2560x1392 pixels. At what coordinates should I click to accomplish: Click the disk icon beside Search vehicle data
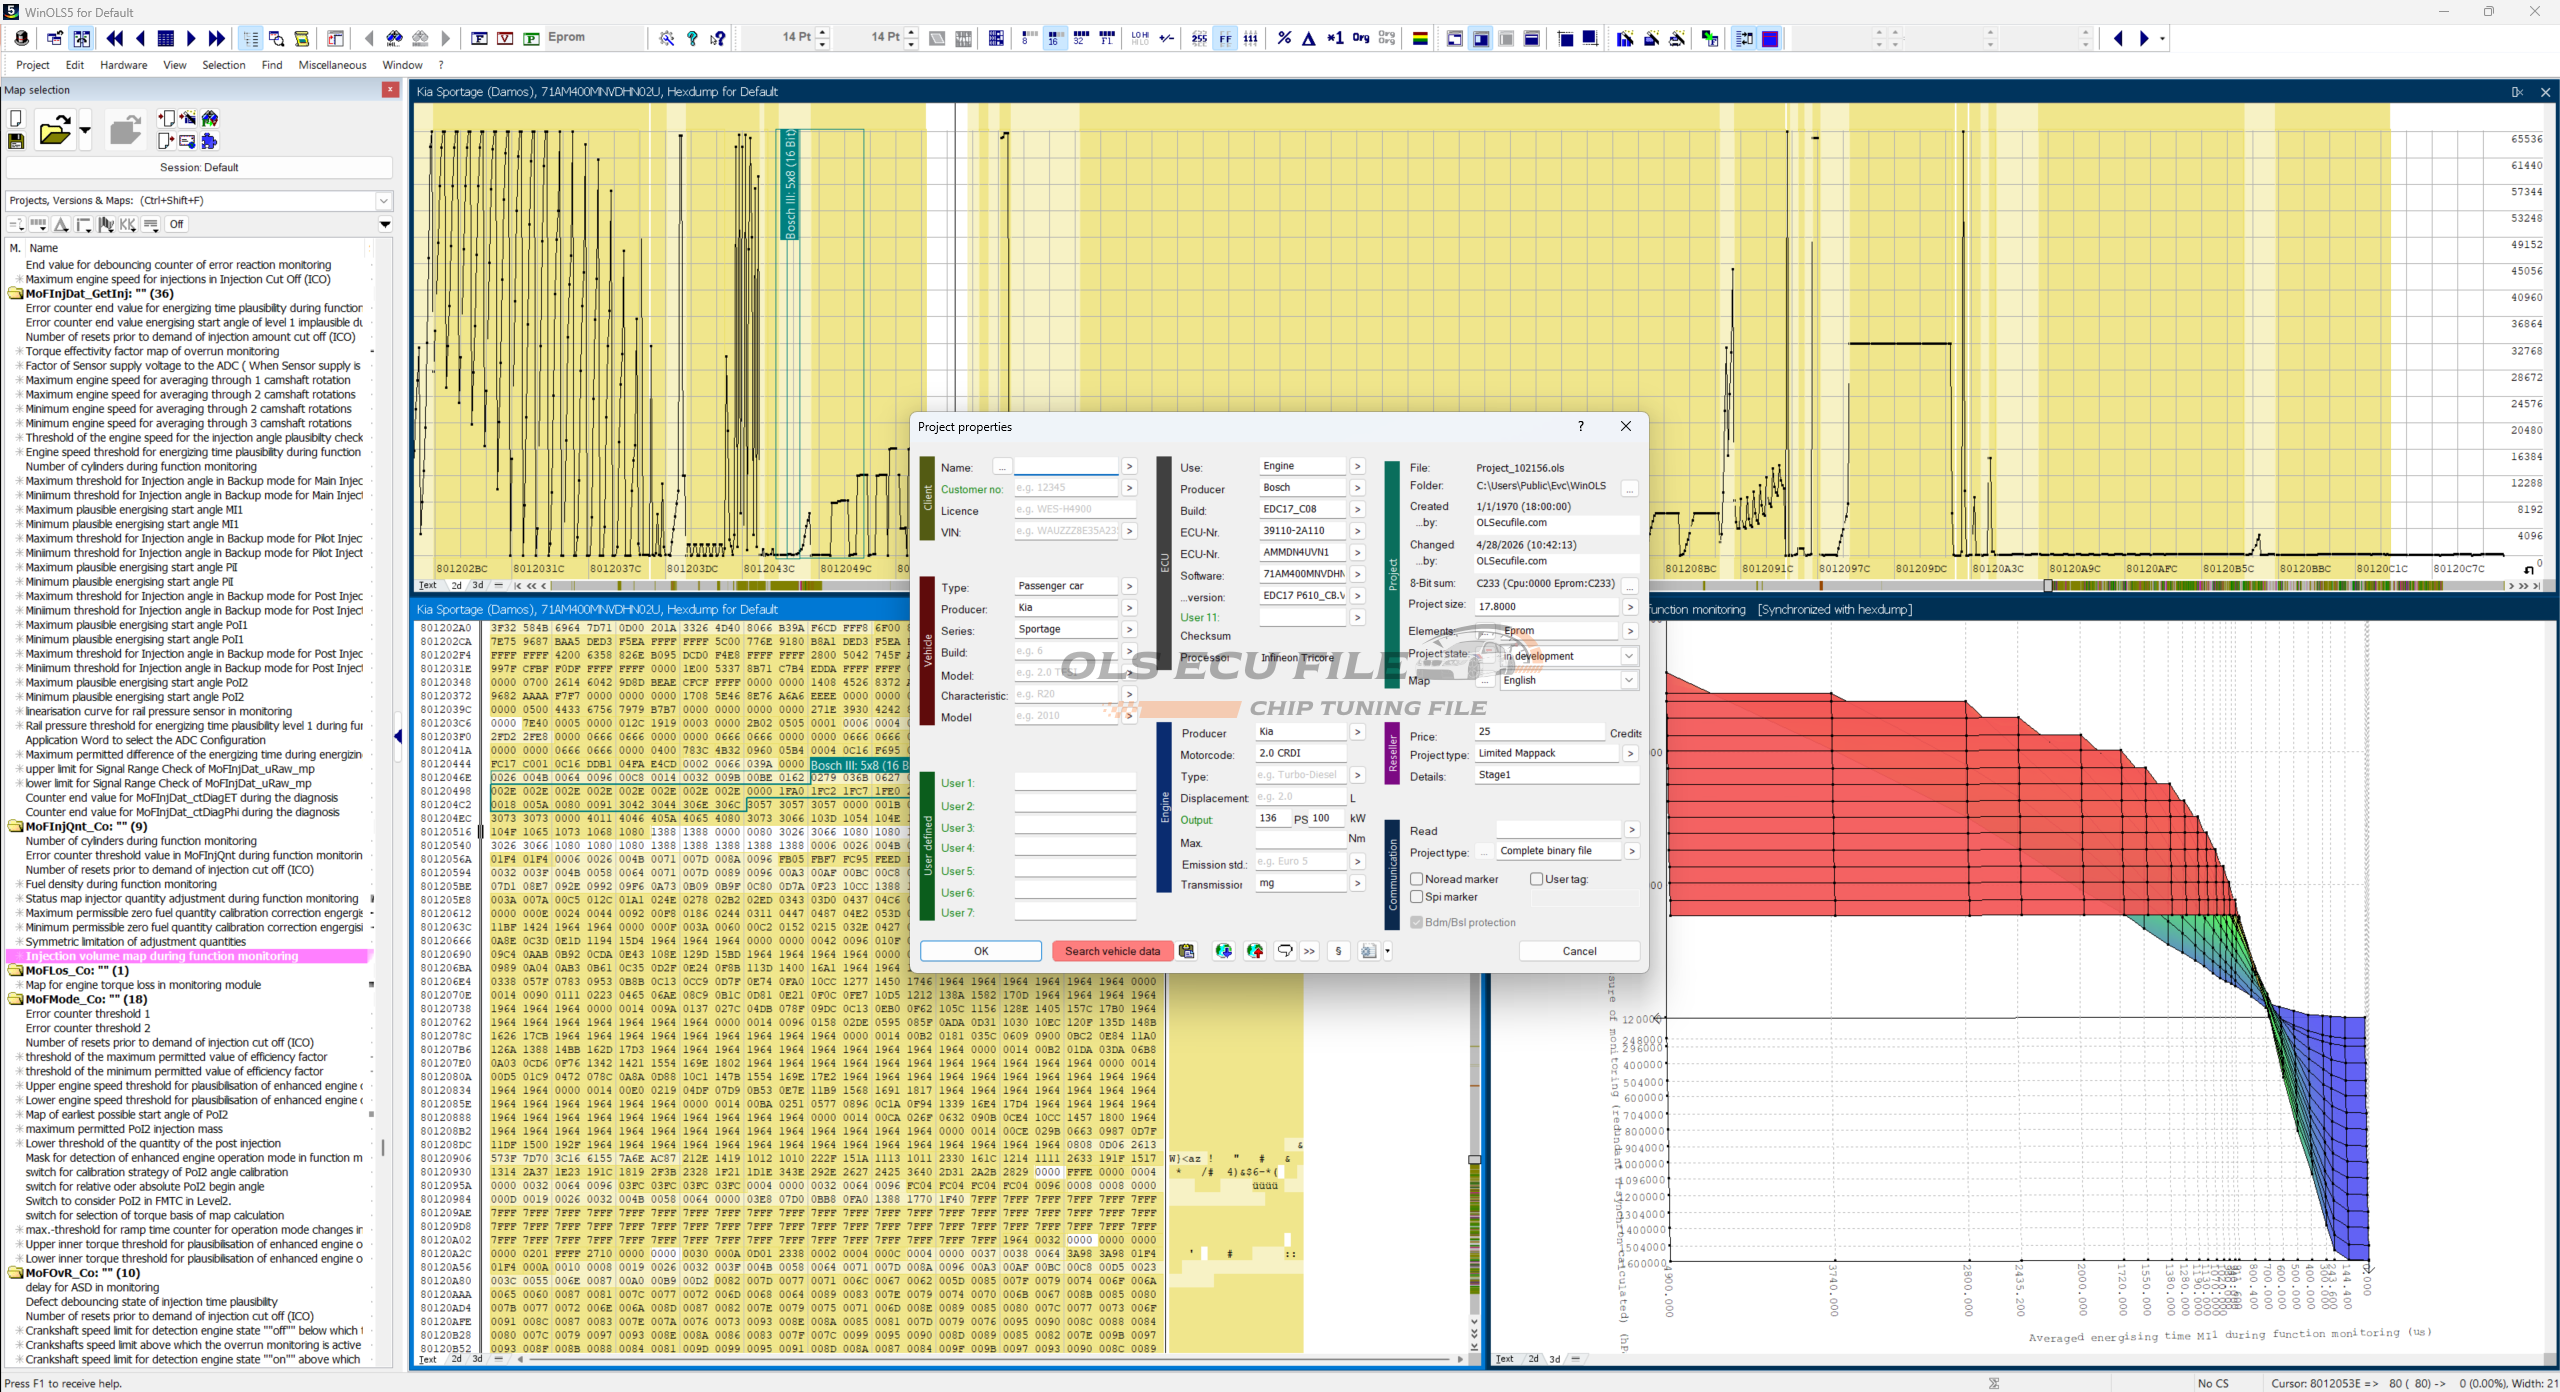pyautogui.click(x=1187, y=951)
